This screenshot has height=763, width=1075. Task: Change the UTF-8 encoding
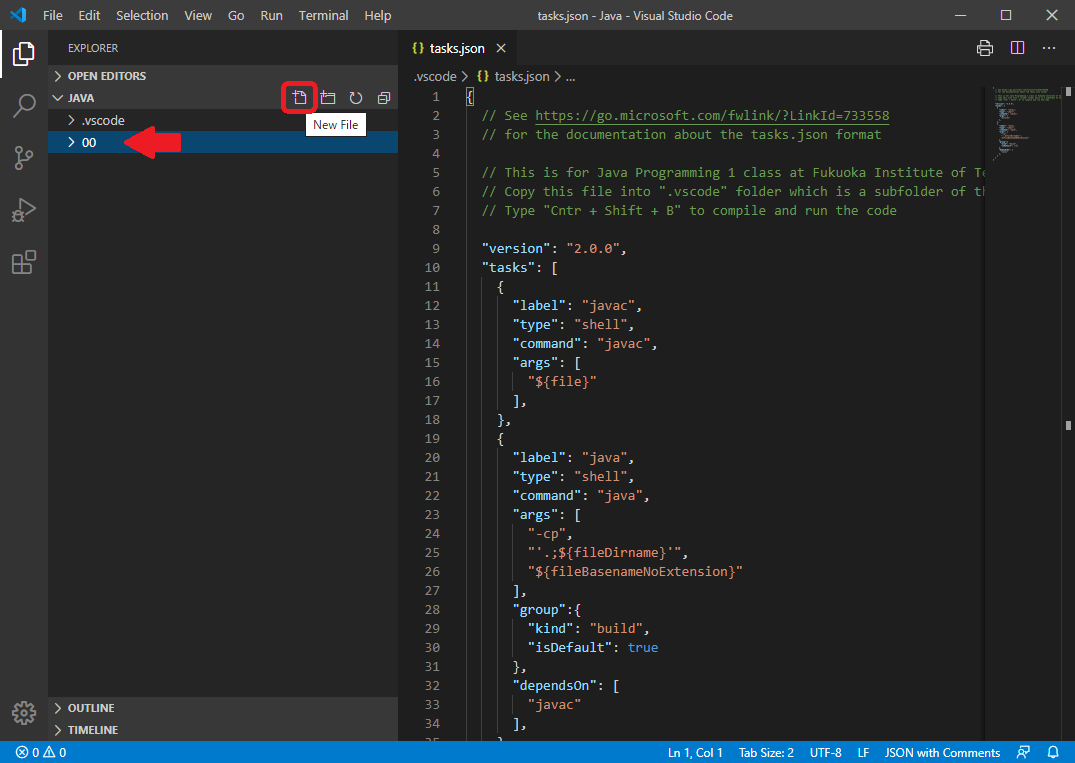click(x=825, y=752)
